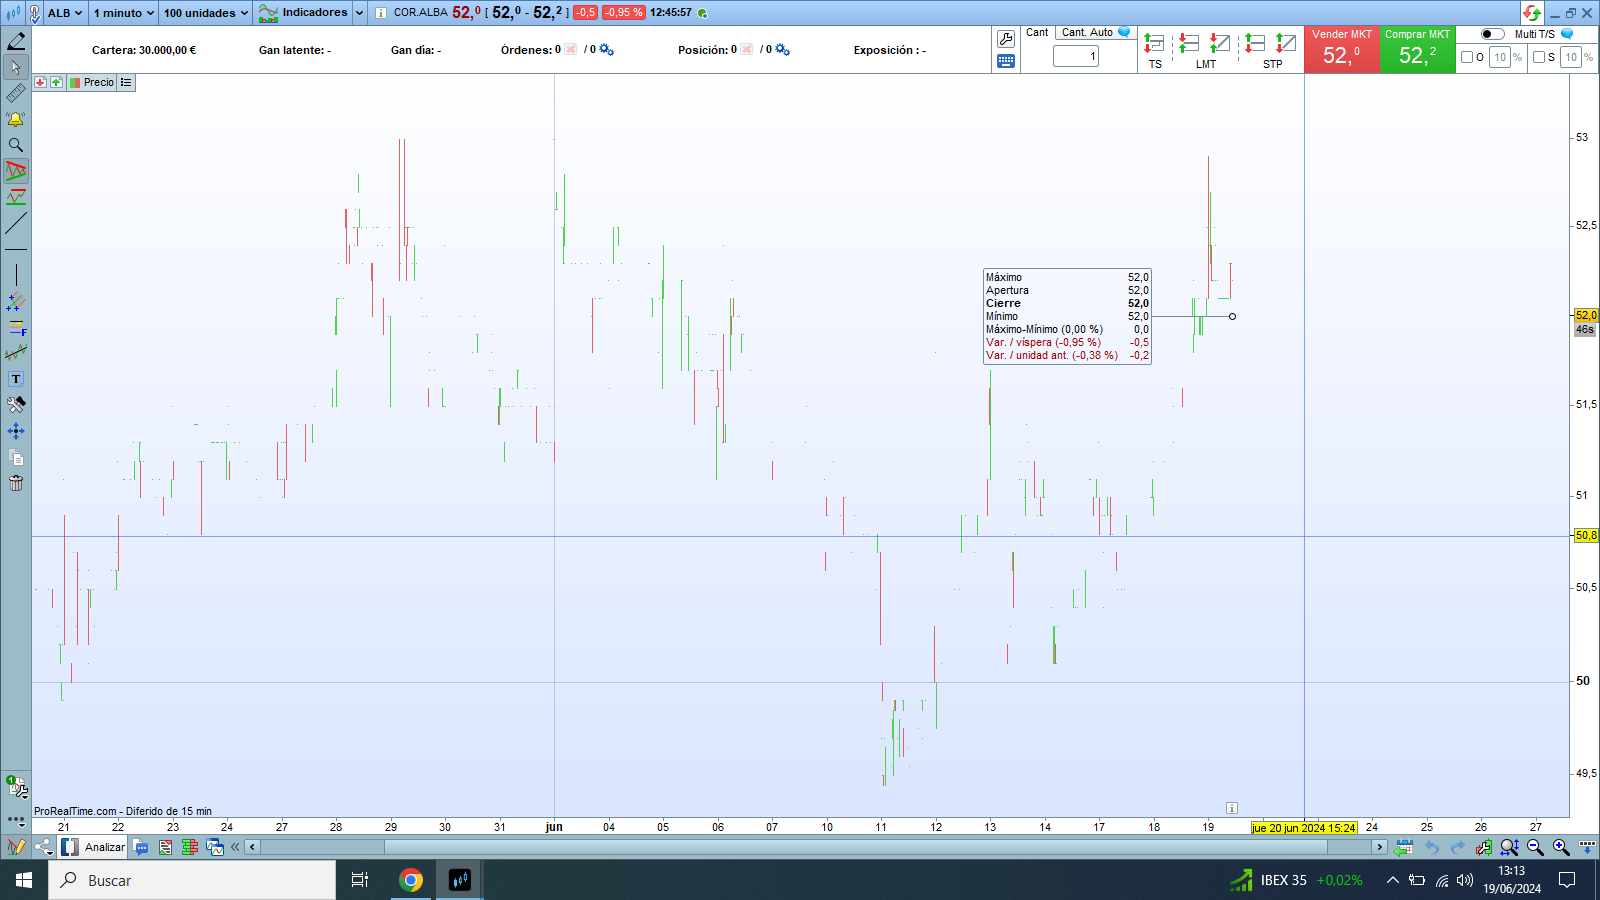Click the undo arrow in bottom toolbar
Image resolution: width=1600 pixels, height=900 pixels.
[x=1431, y=847]
